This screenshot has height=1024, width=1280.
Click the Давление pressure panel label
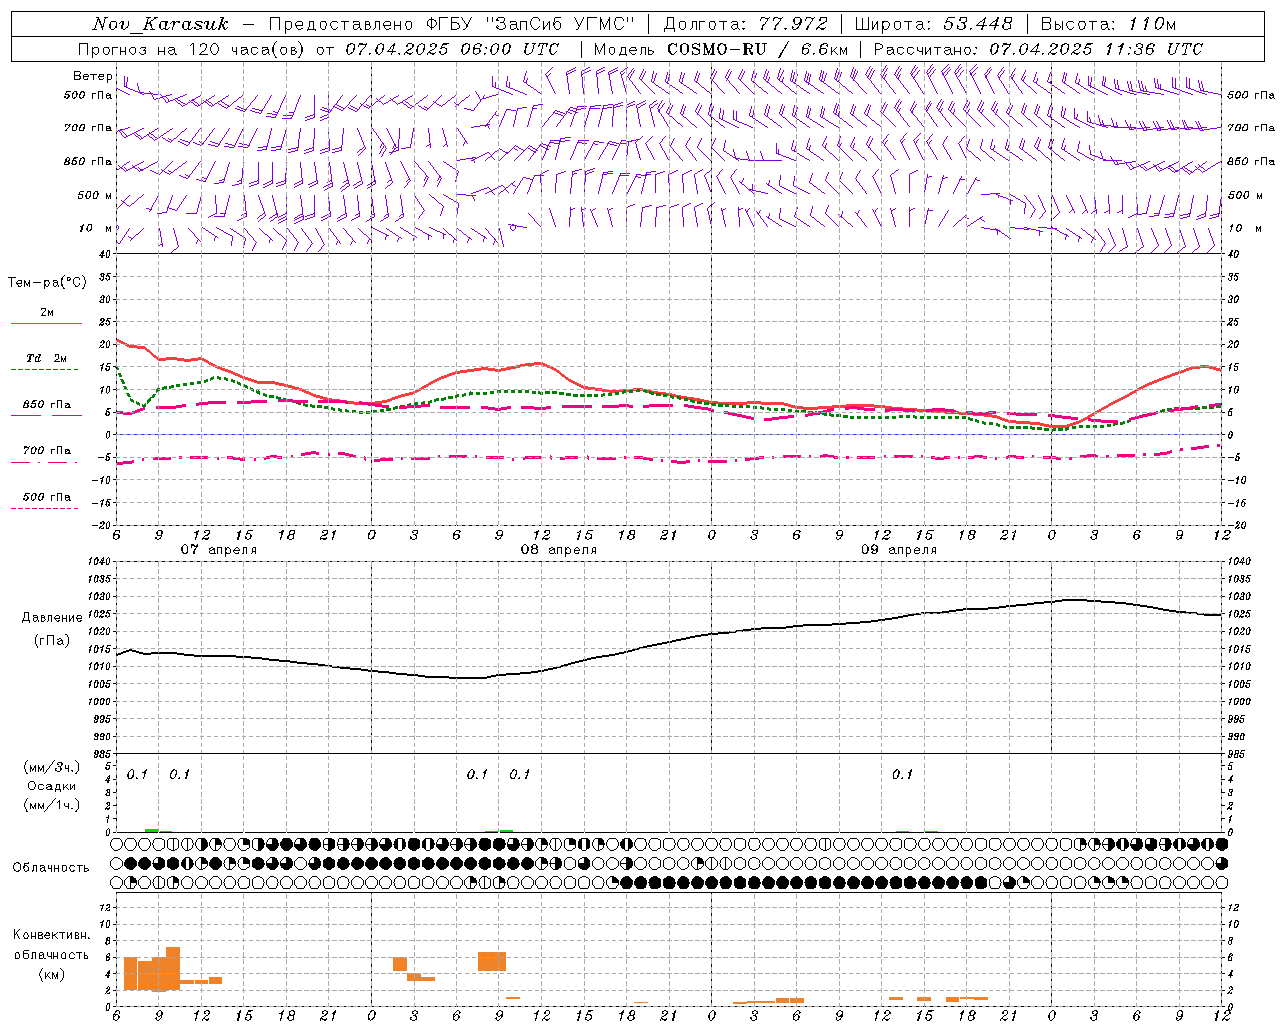tap(52, 618)
